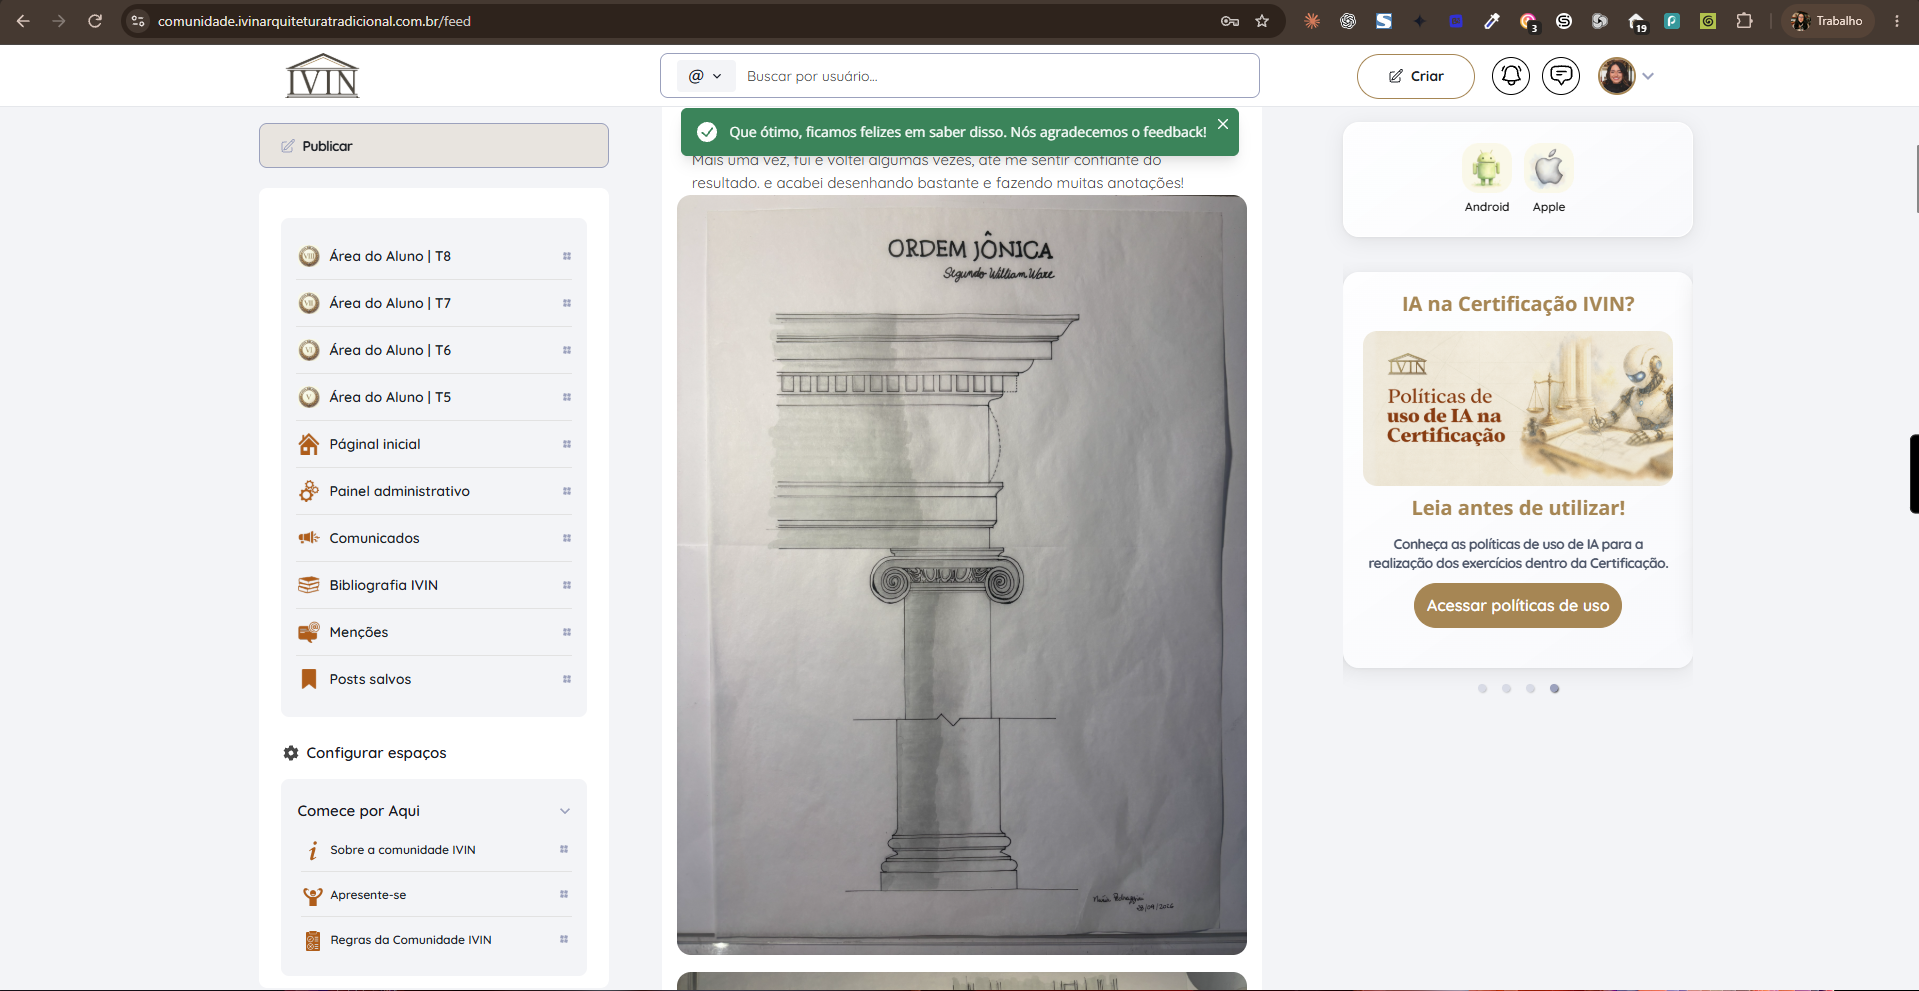This screenshot has width=1919, height=991.
Task: Click the Página inicial house icon
Action: (309, 444)
